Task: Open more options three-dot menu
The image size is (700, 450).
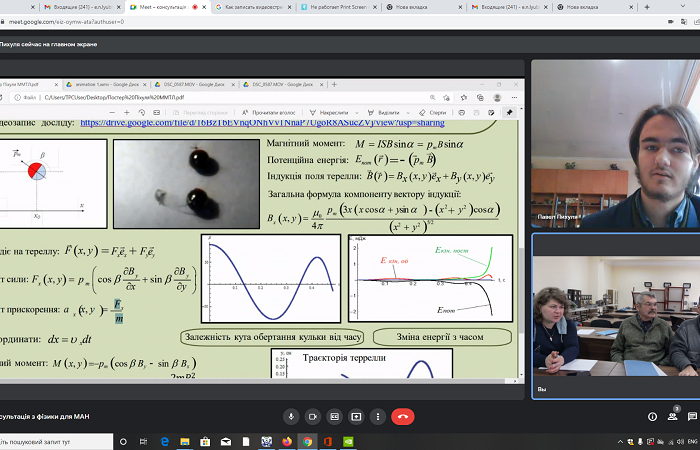Action: click(x=379, y=415)
